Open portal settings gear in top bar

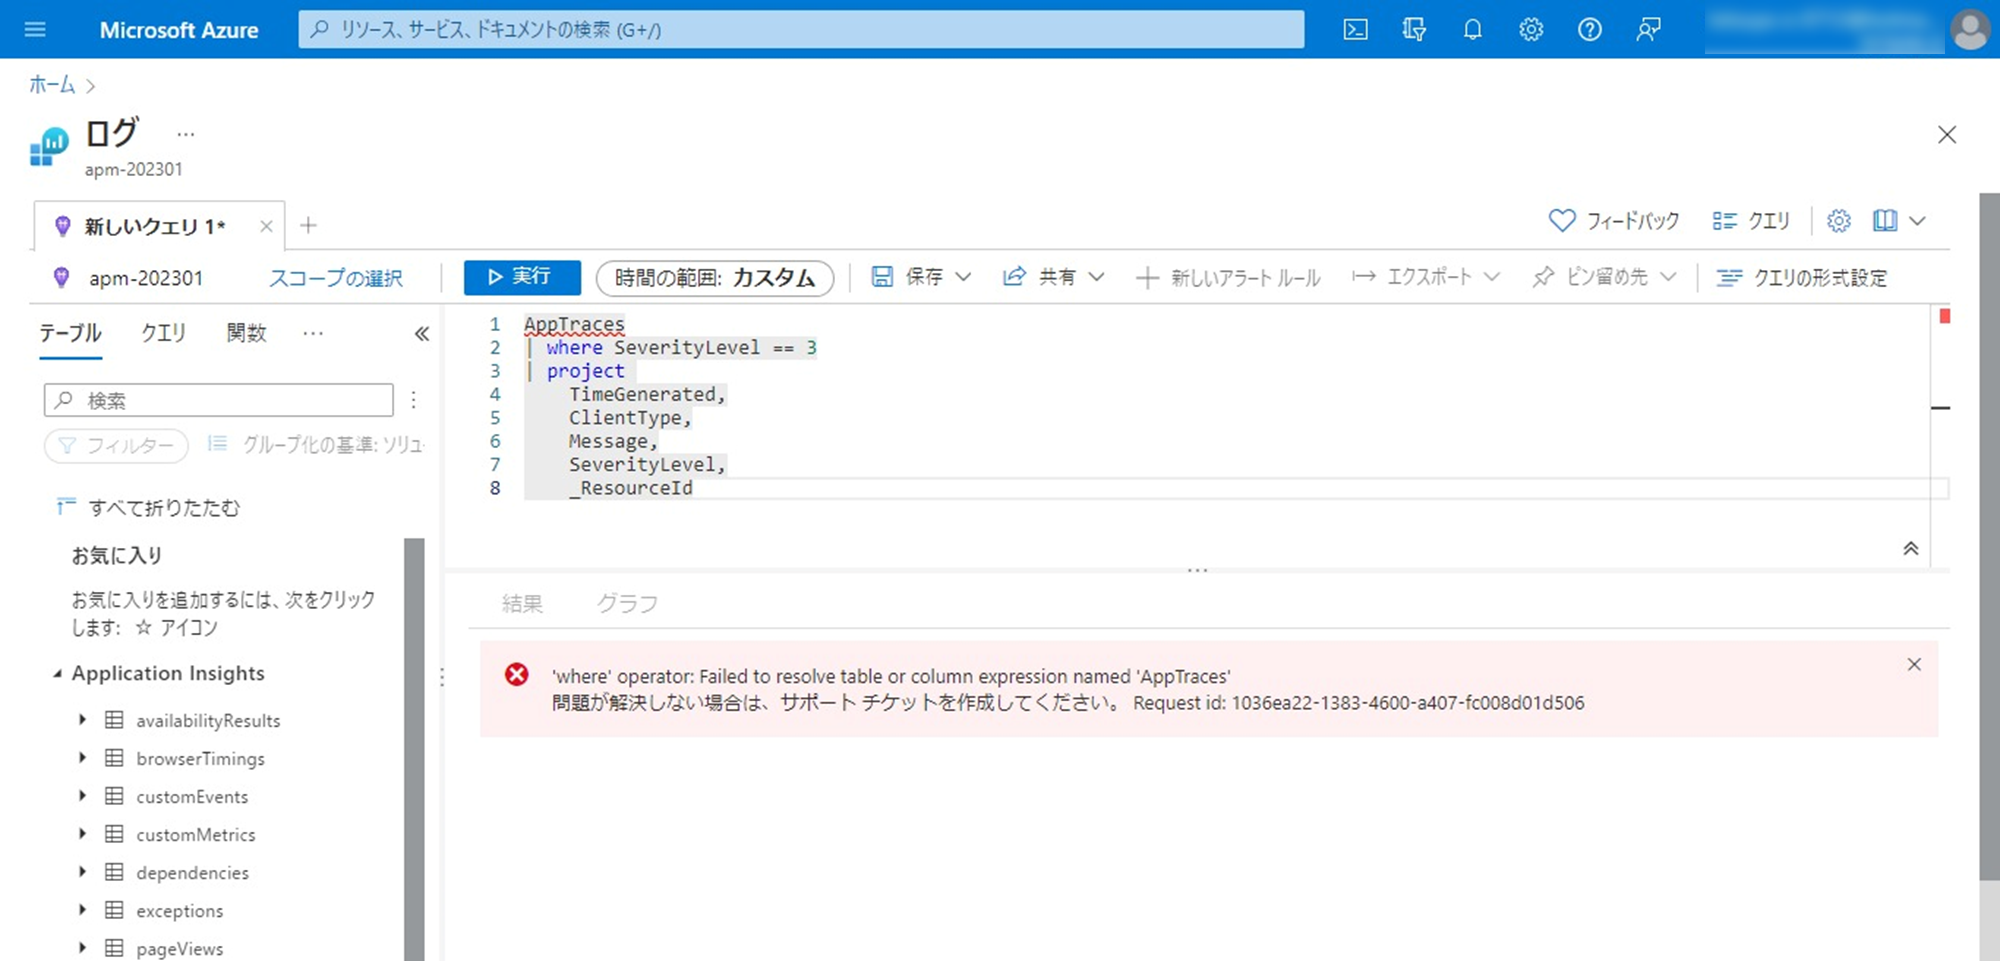coord(1531,30)
